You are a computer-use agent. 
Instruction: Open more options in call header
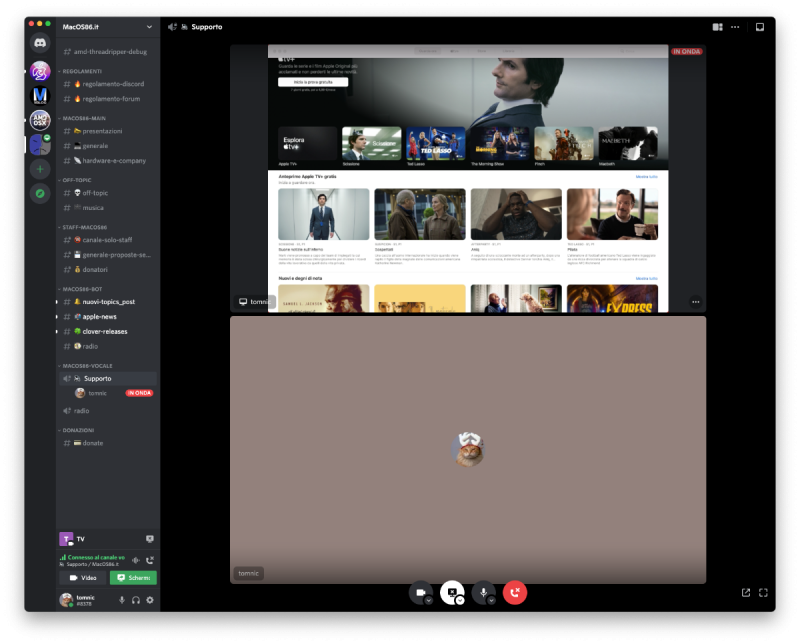tap(735, 27)
